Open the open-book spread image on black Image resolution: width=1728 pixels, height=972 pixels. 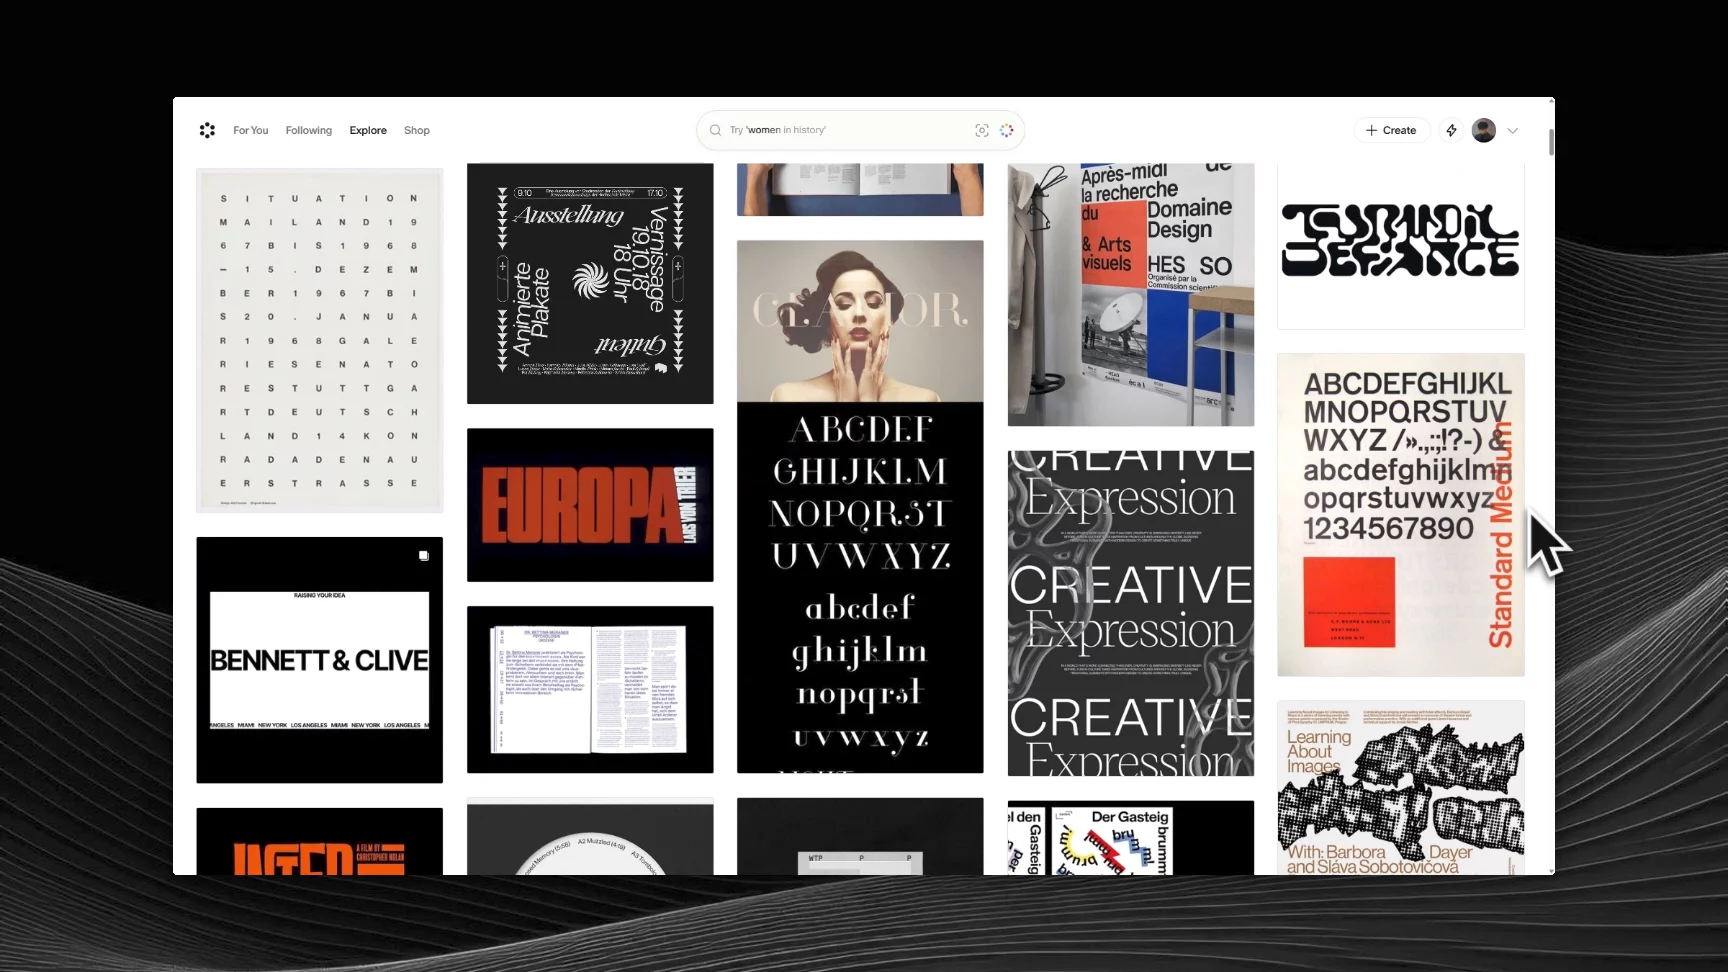coord(590,689)
